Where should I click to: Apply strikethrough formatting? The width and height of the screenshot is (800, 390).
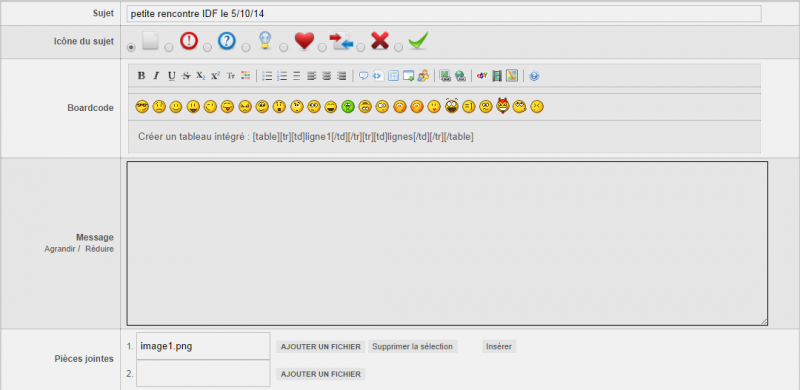coord(186,76)
